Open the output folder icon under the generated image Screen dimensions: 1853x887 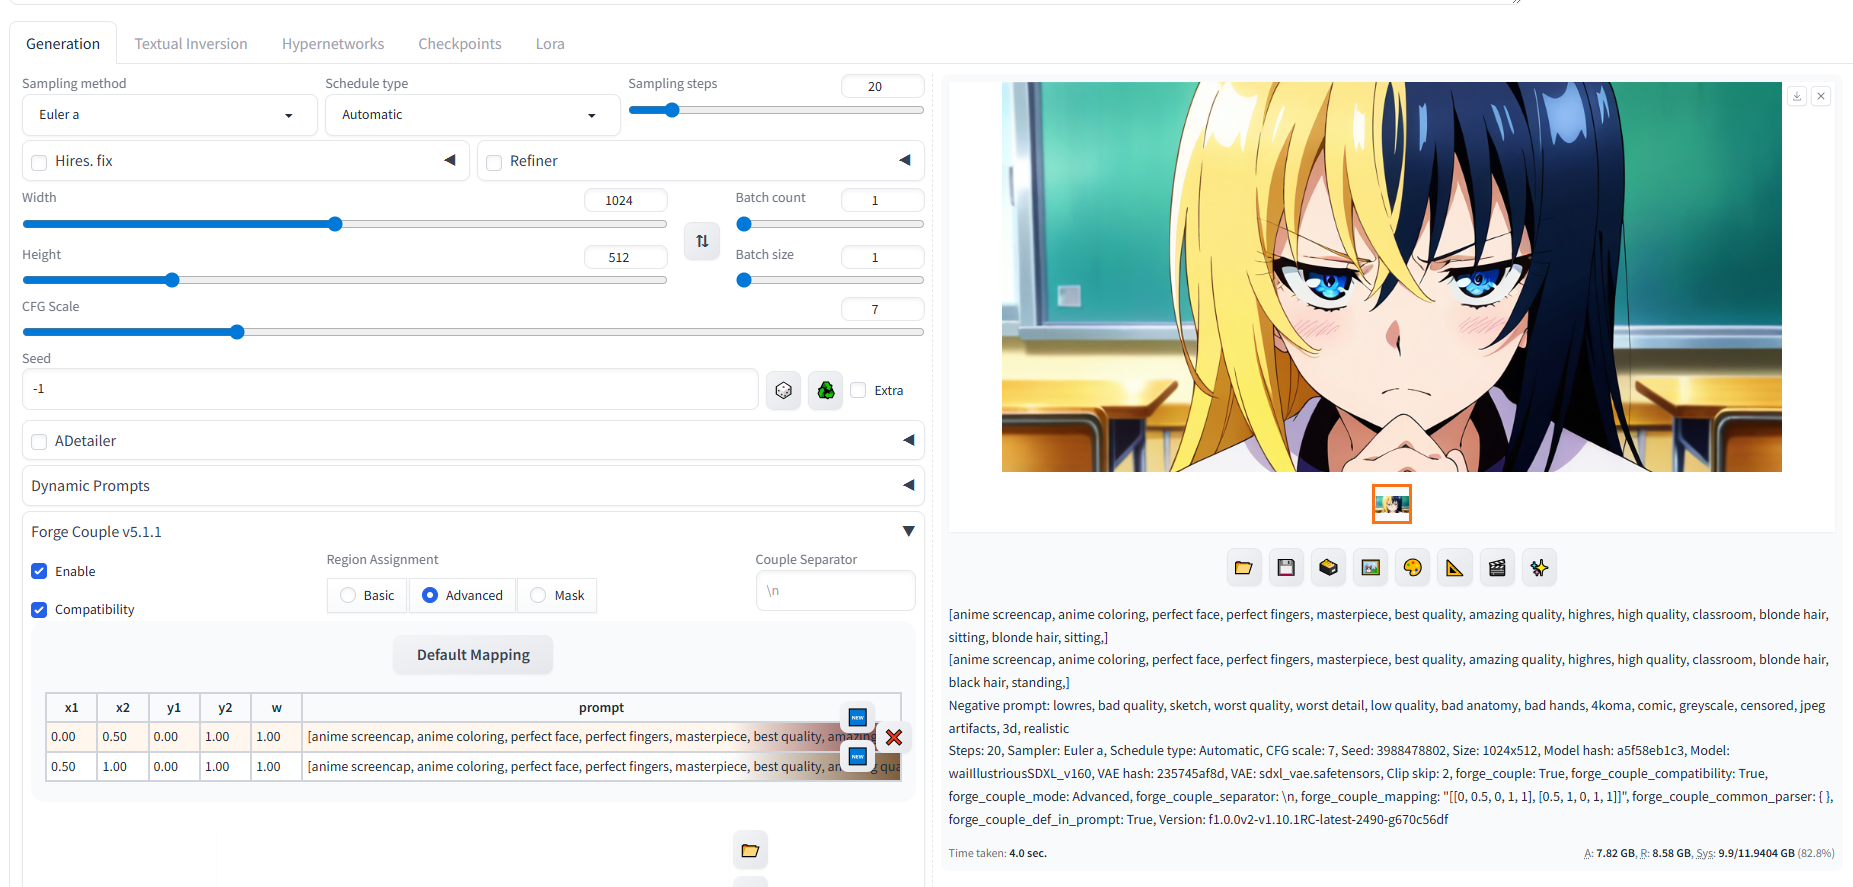[1244, 568]
